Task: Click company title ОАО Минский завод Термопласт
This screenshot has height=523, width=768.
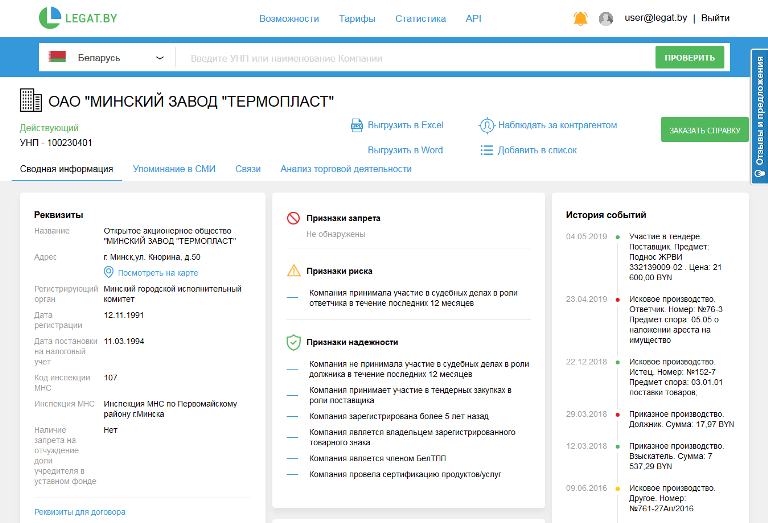Action: [x=191, y=101]
